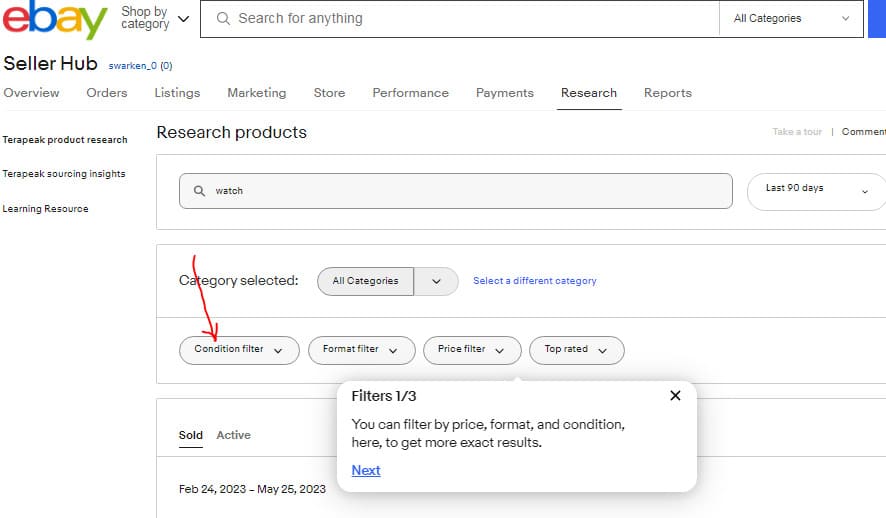This screenshot has width=886, height=518.
Task: Click the magnifier icon in the top search bar
Action: tap(223, 19)
